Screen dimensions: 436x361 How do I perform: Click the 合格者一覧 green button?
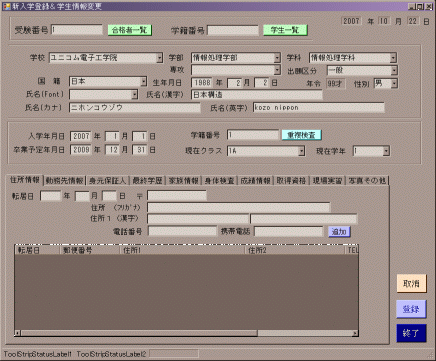130,30
